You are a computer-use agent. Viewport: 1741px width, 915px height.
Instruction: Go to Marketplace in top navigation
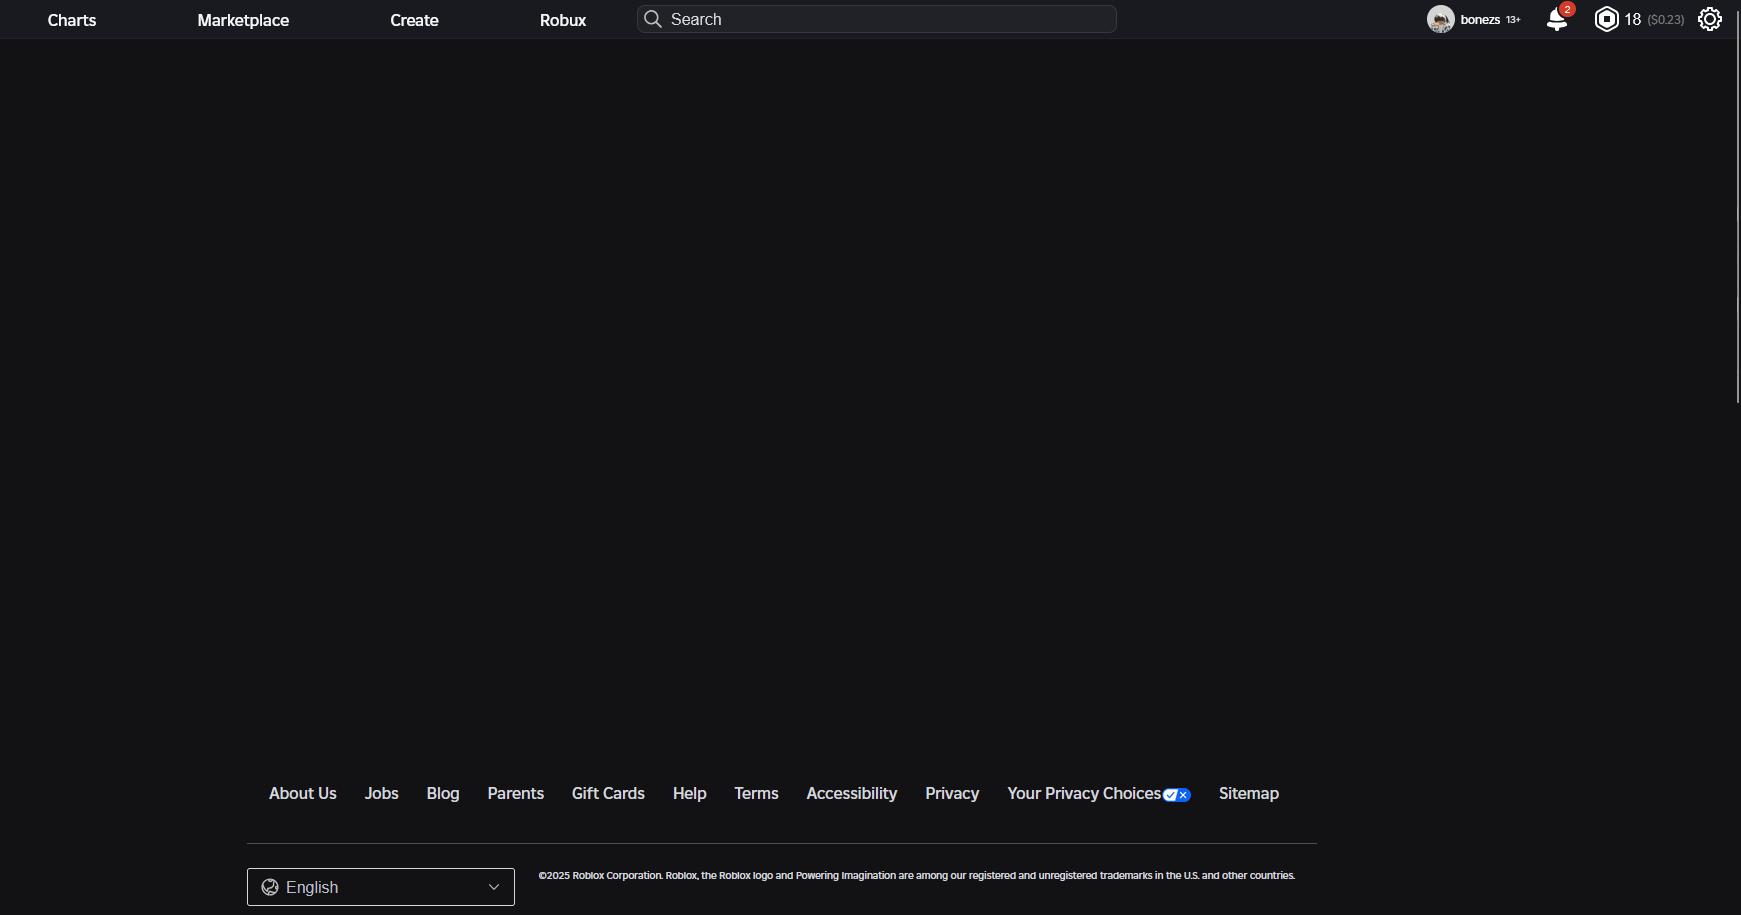[243, 20]
